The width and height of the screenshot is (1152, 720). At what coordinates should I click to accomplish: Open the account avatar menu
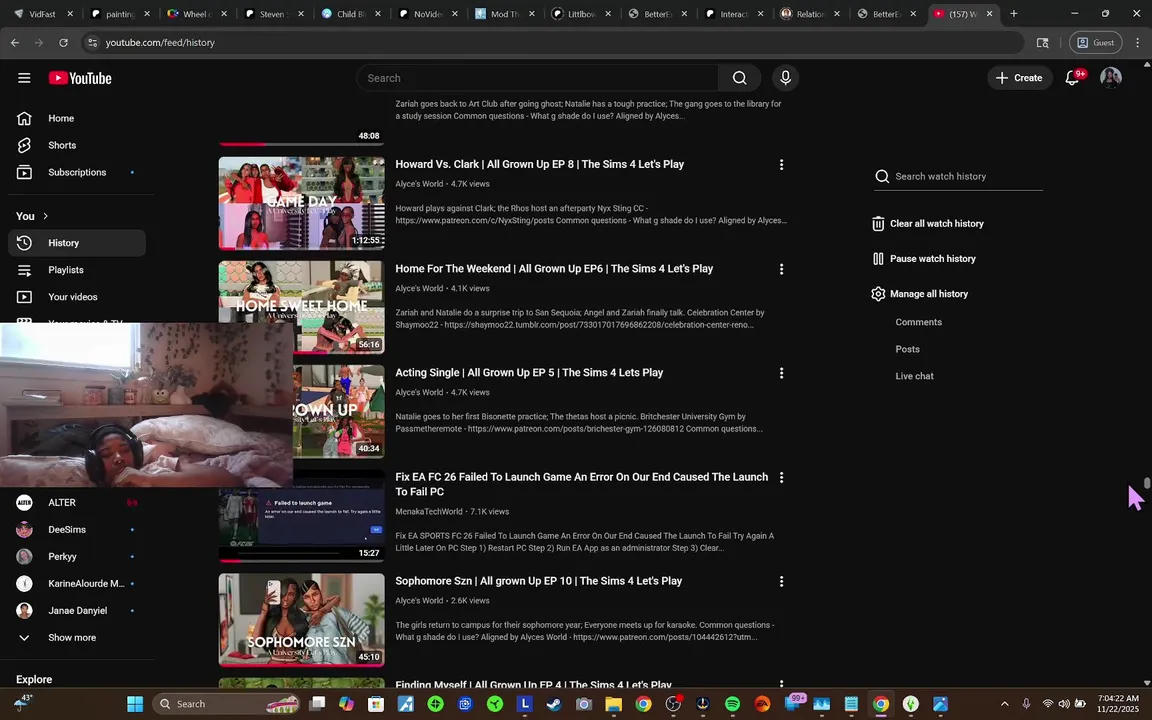click(1111, 78)
